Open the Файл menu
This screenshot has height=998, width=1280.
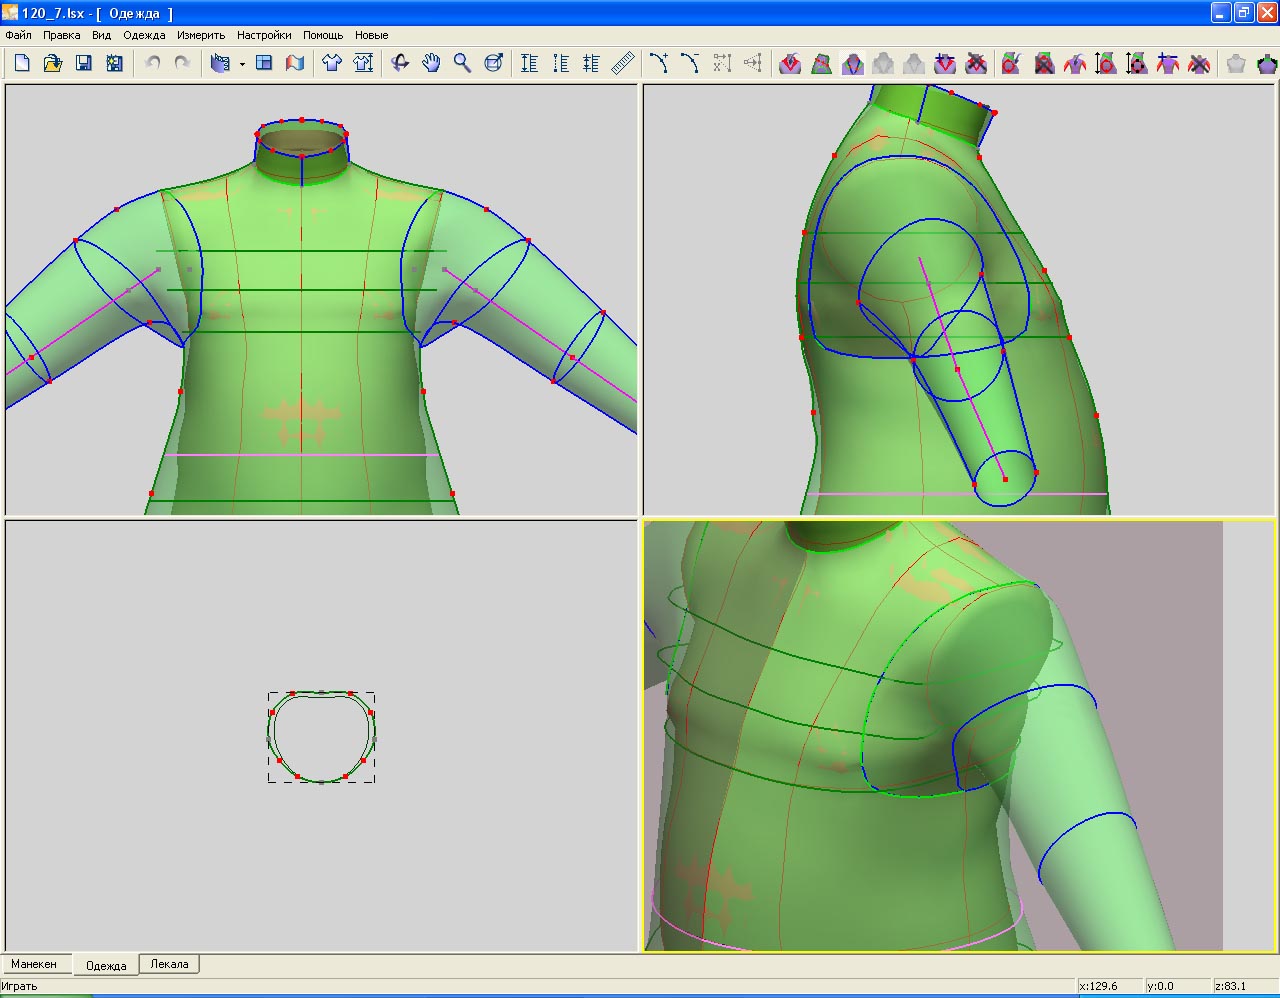(18, 35)
